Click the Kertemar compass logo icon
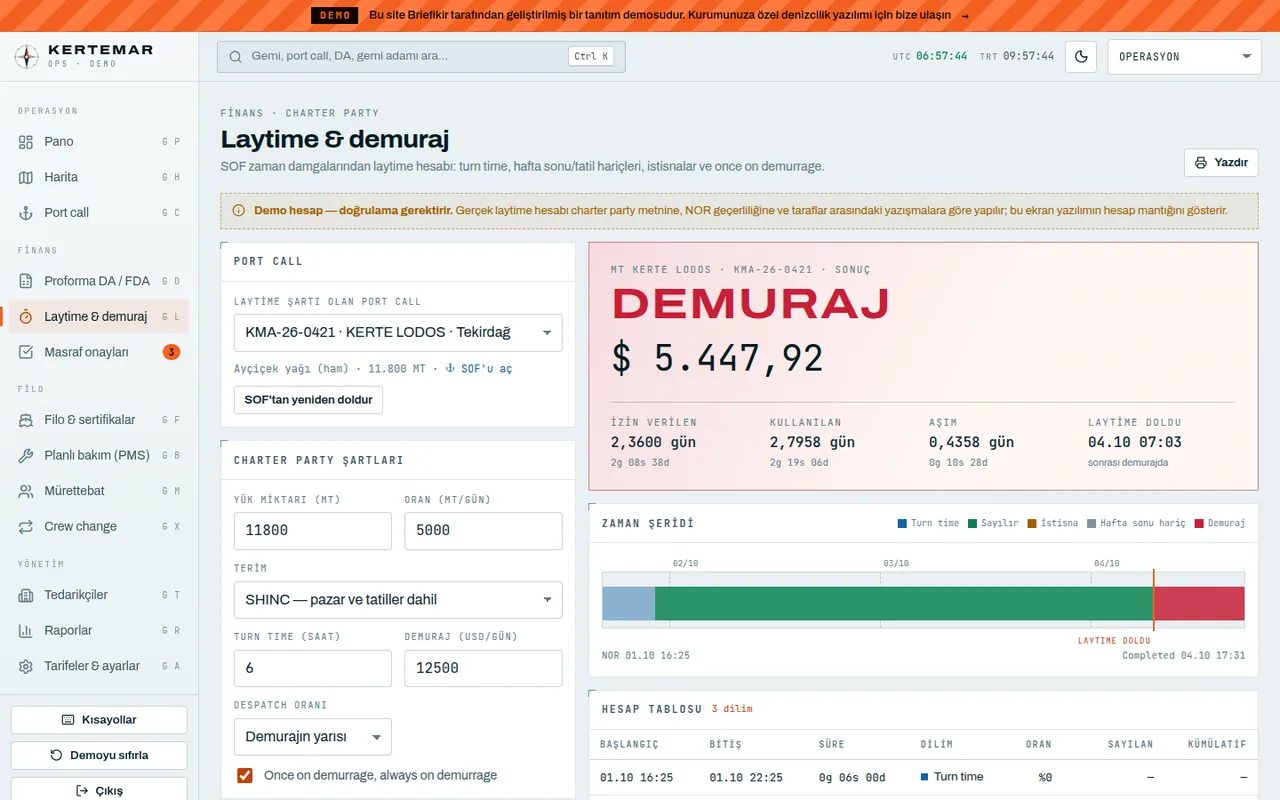The height and width of the screenshot is (800, 1280). (x=27, y=56)
